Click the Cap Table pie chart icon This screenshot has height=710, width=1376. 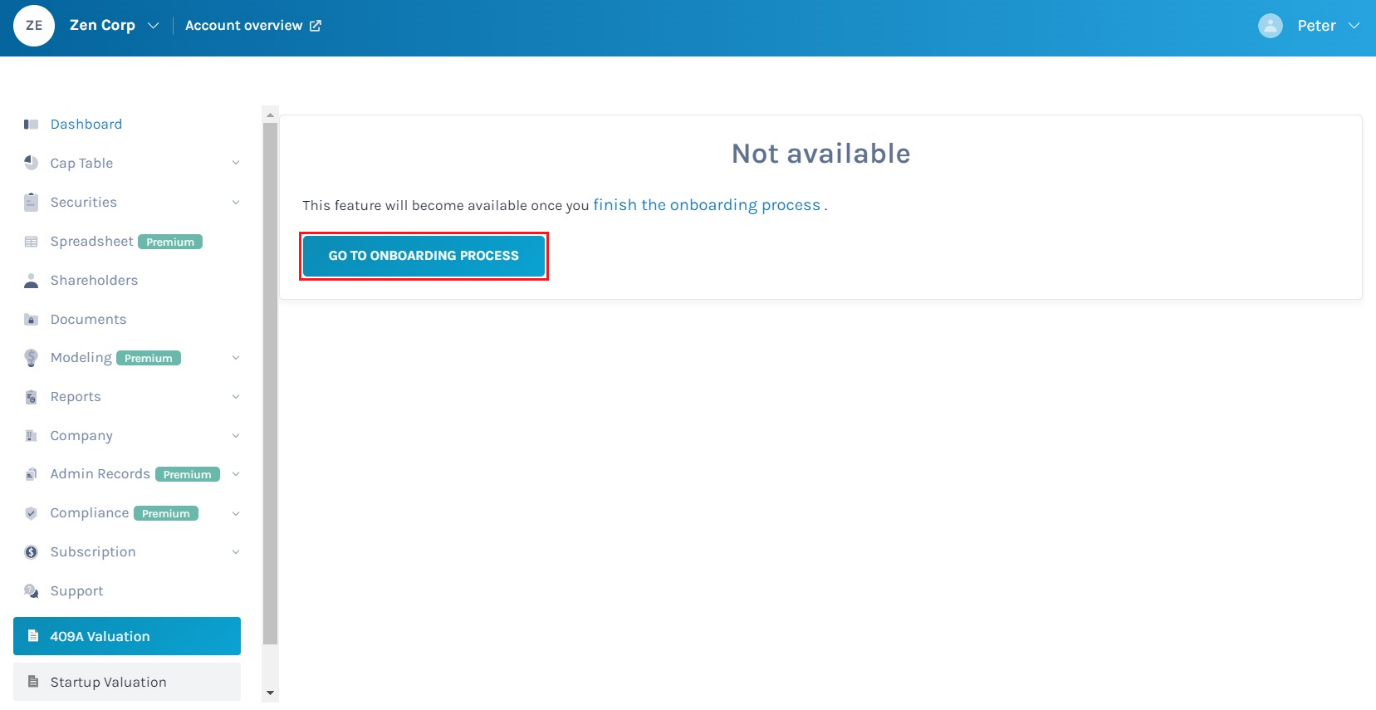(x=31, y=163)
